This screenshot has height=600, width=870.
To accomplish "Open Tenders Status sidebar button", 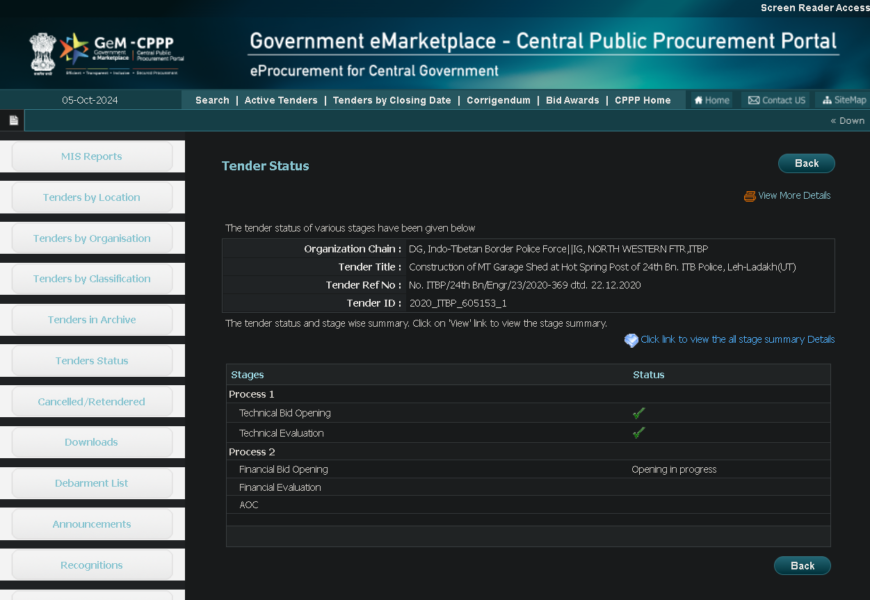I will point(92,361).
